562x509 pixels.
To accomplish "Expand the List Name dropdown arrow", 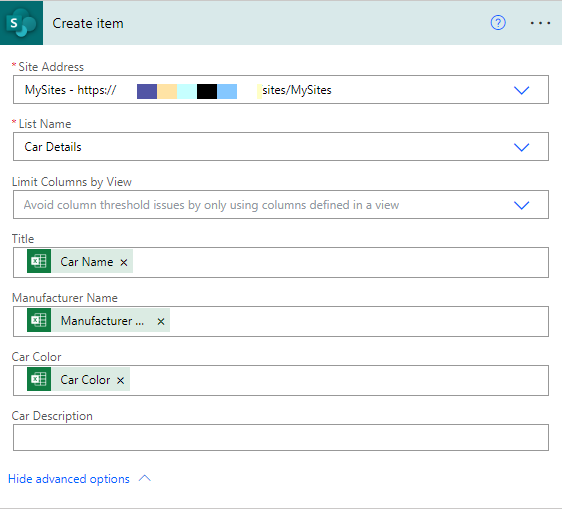I will point(521,147).
